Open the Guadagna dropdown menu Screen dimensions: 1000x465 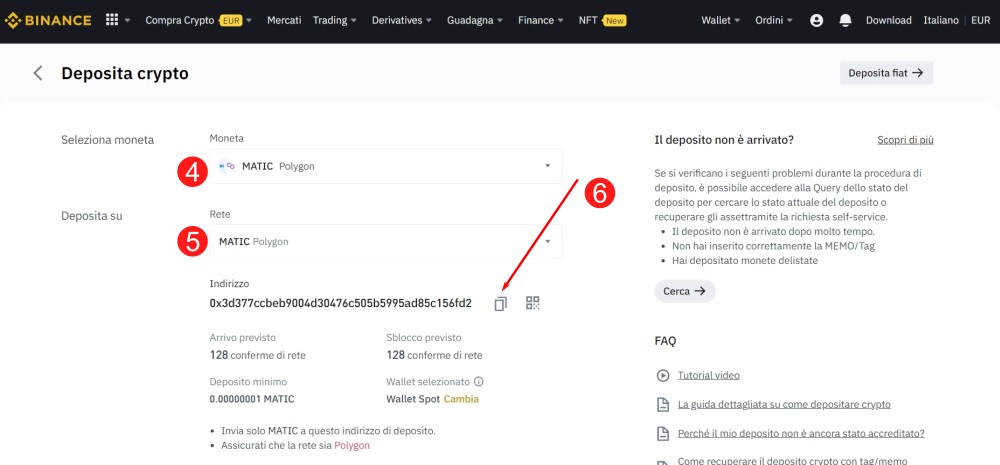475,20
